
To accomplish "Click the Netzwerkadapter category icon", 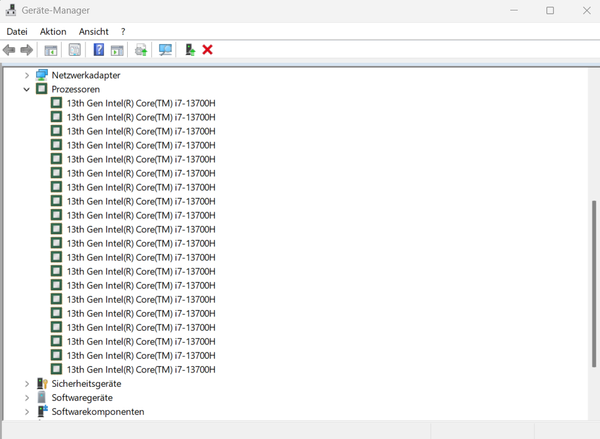I will [42, 75].
